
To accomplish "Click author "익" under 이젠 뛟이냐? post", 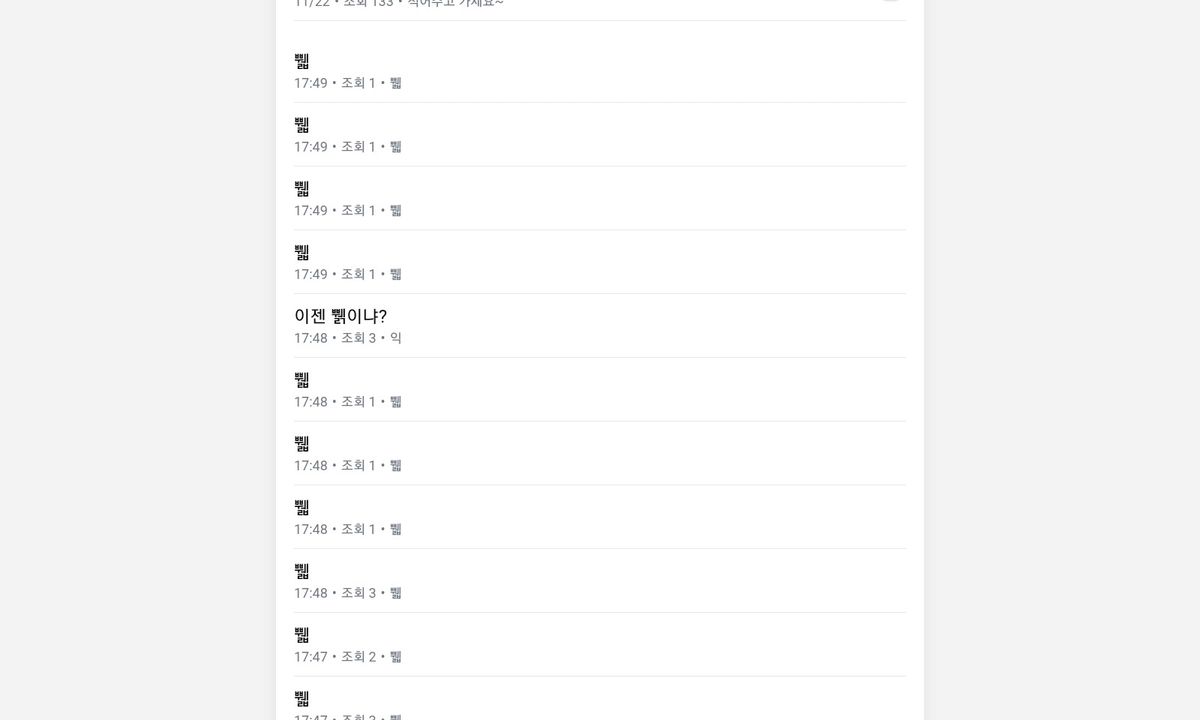I will (x=396, y=339).
